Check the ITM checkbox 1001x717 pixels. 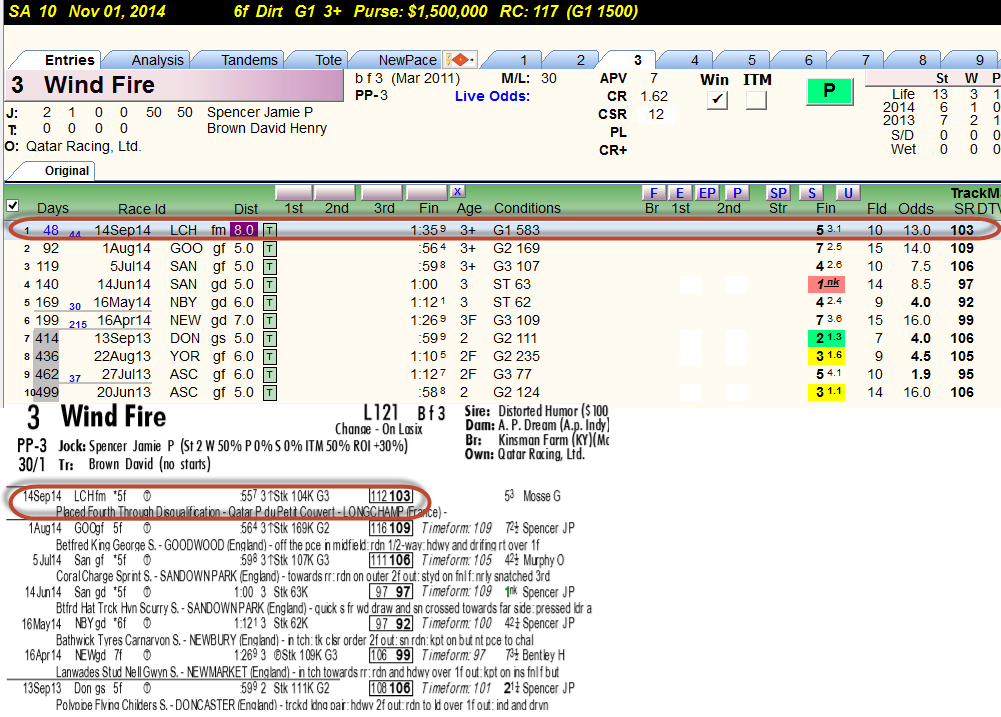tap(756, 100)
